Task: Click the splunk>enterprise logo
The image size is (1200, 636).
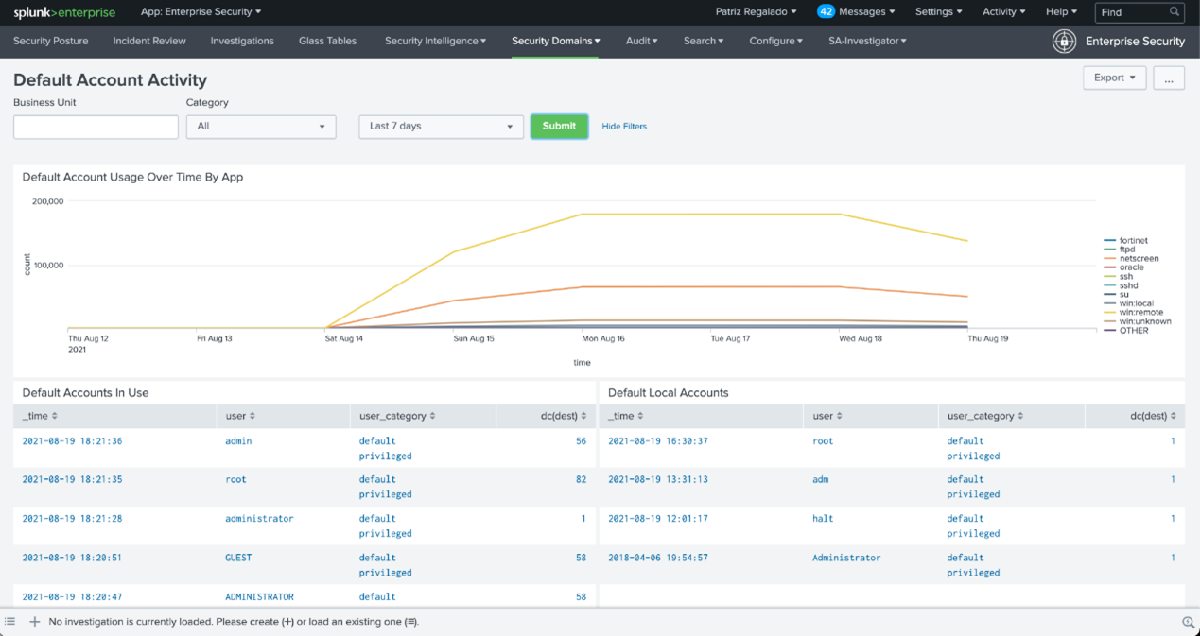Action: (63, 12)
